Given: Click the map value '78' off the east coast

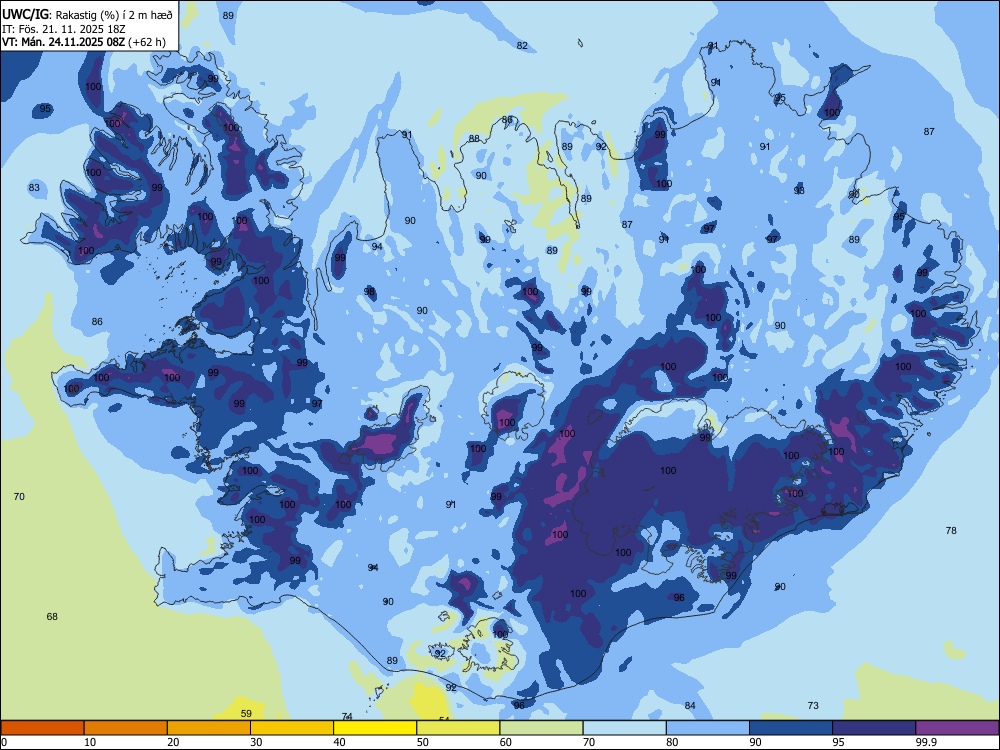Looking at the screenshot, I should (951, 530).
